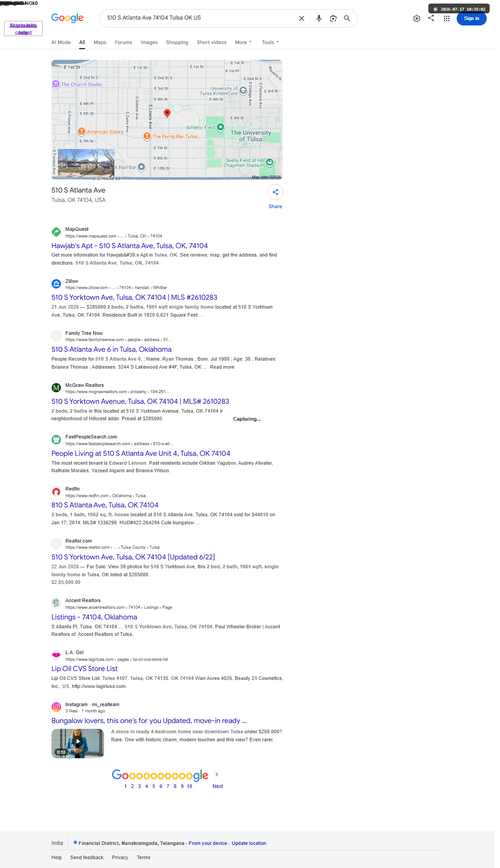
Task: Click the share icon in header
Action: [x=431, y=18]
